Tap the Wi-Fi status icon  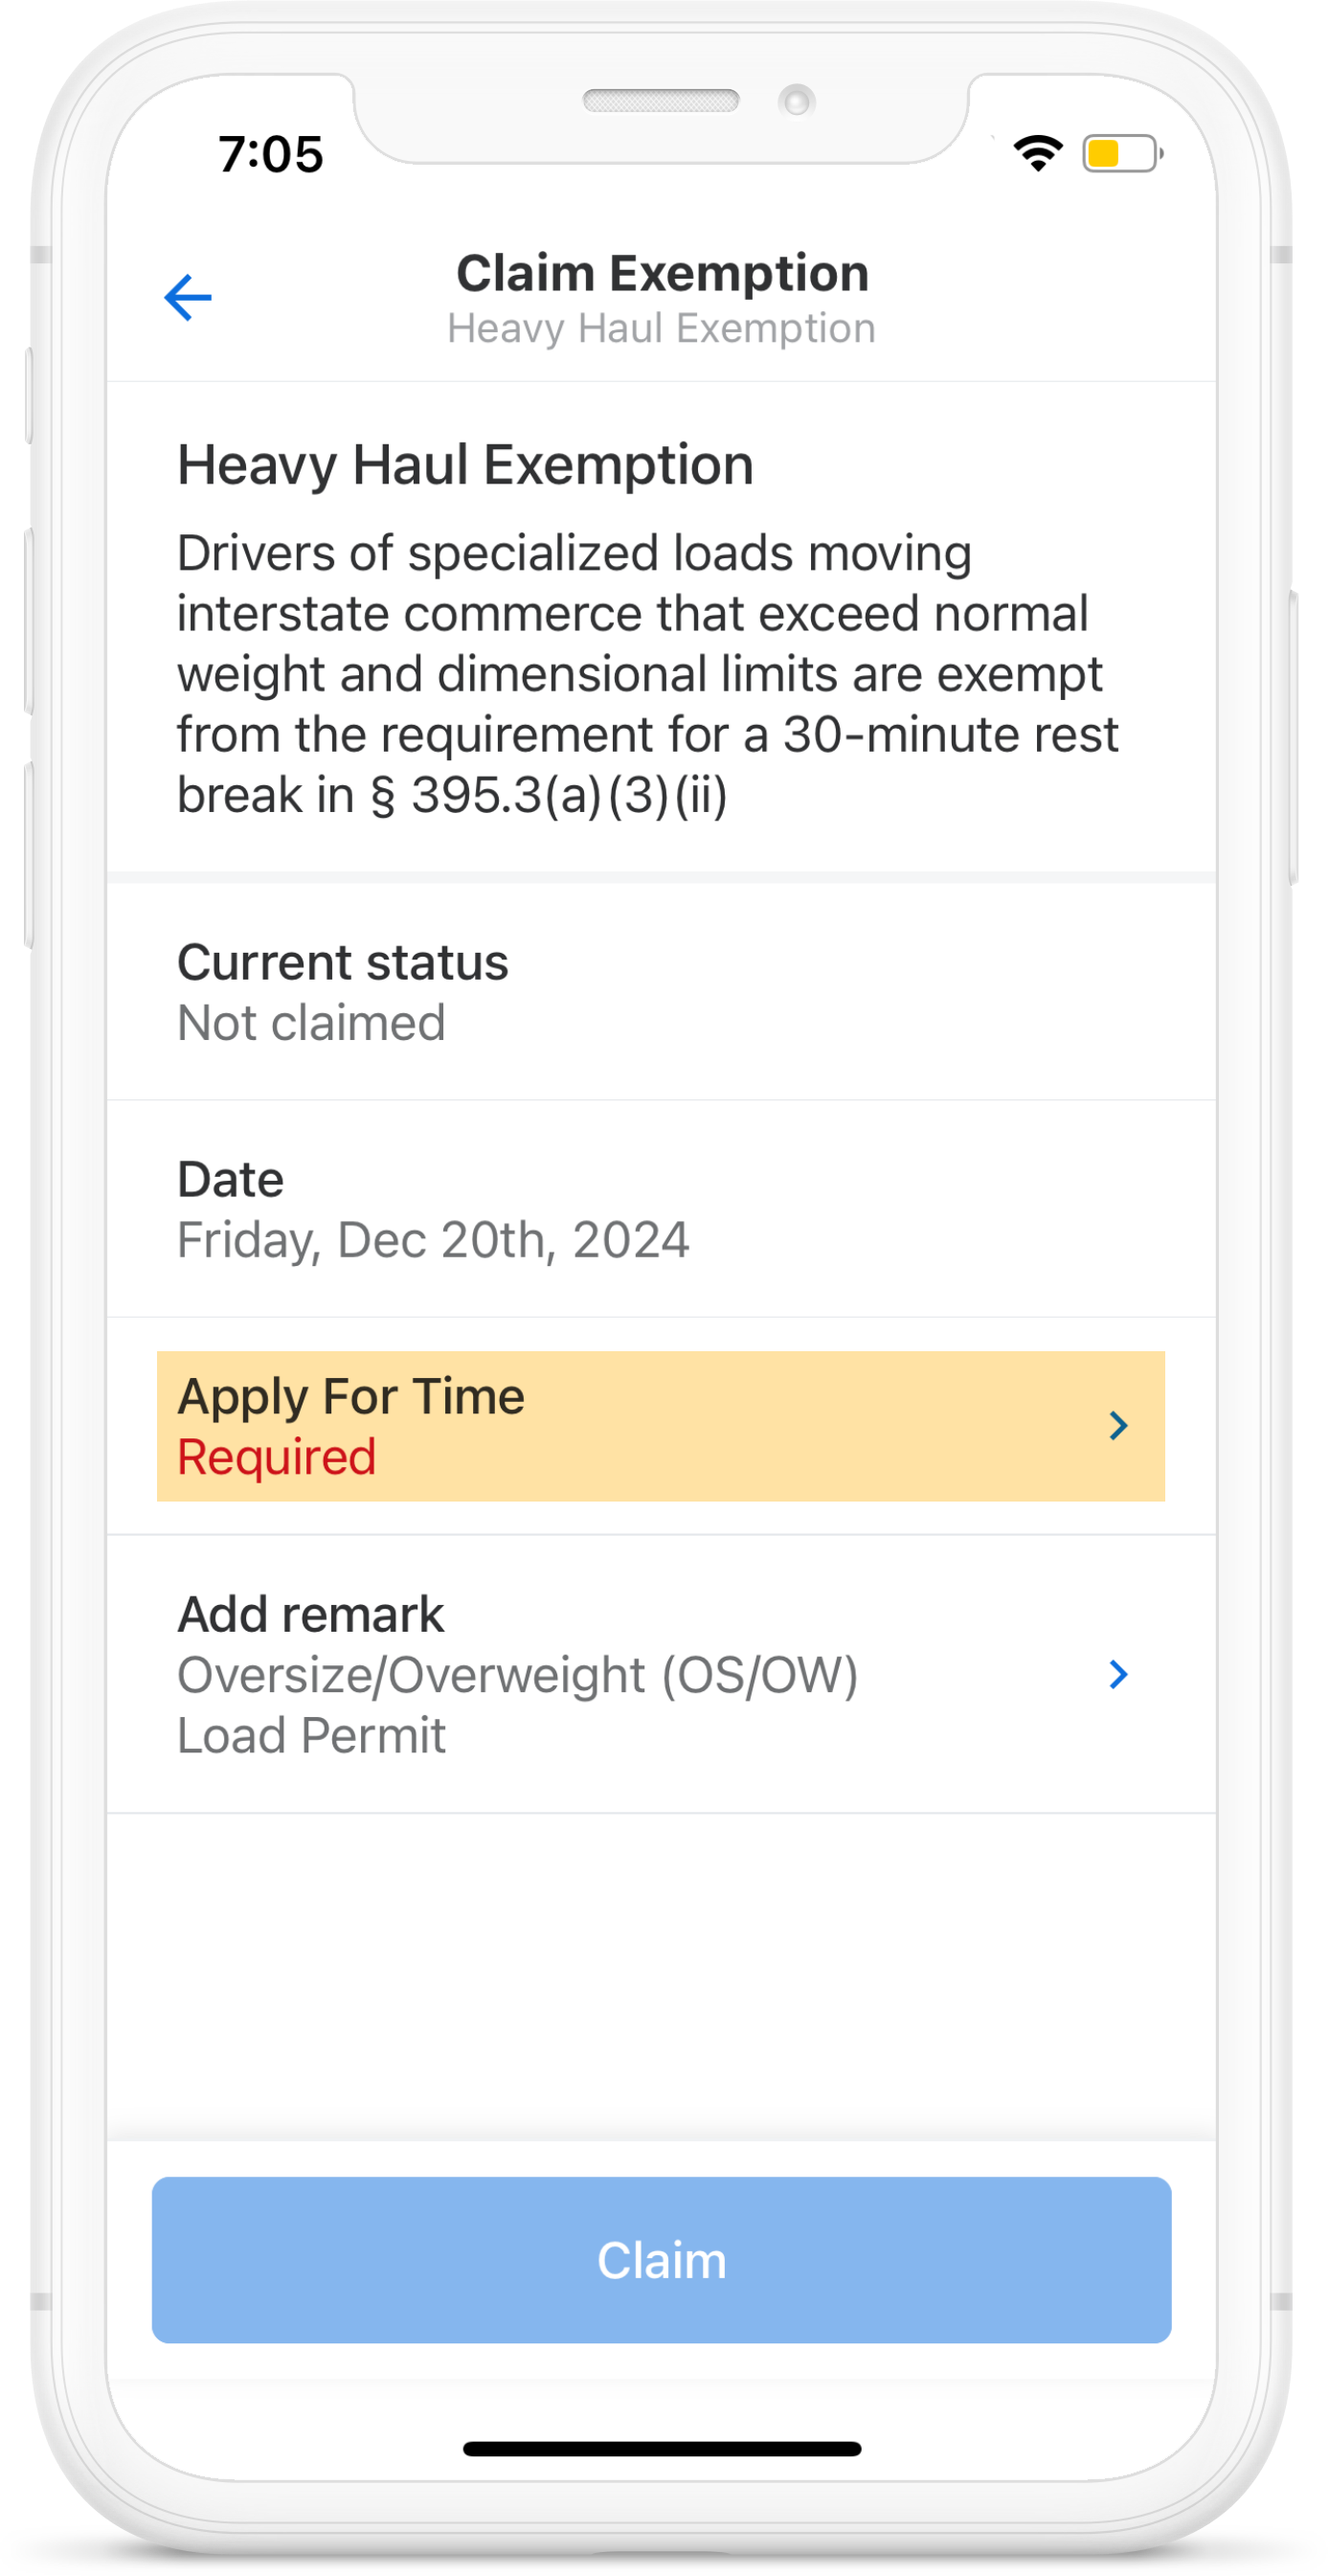point(1038,154)
